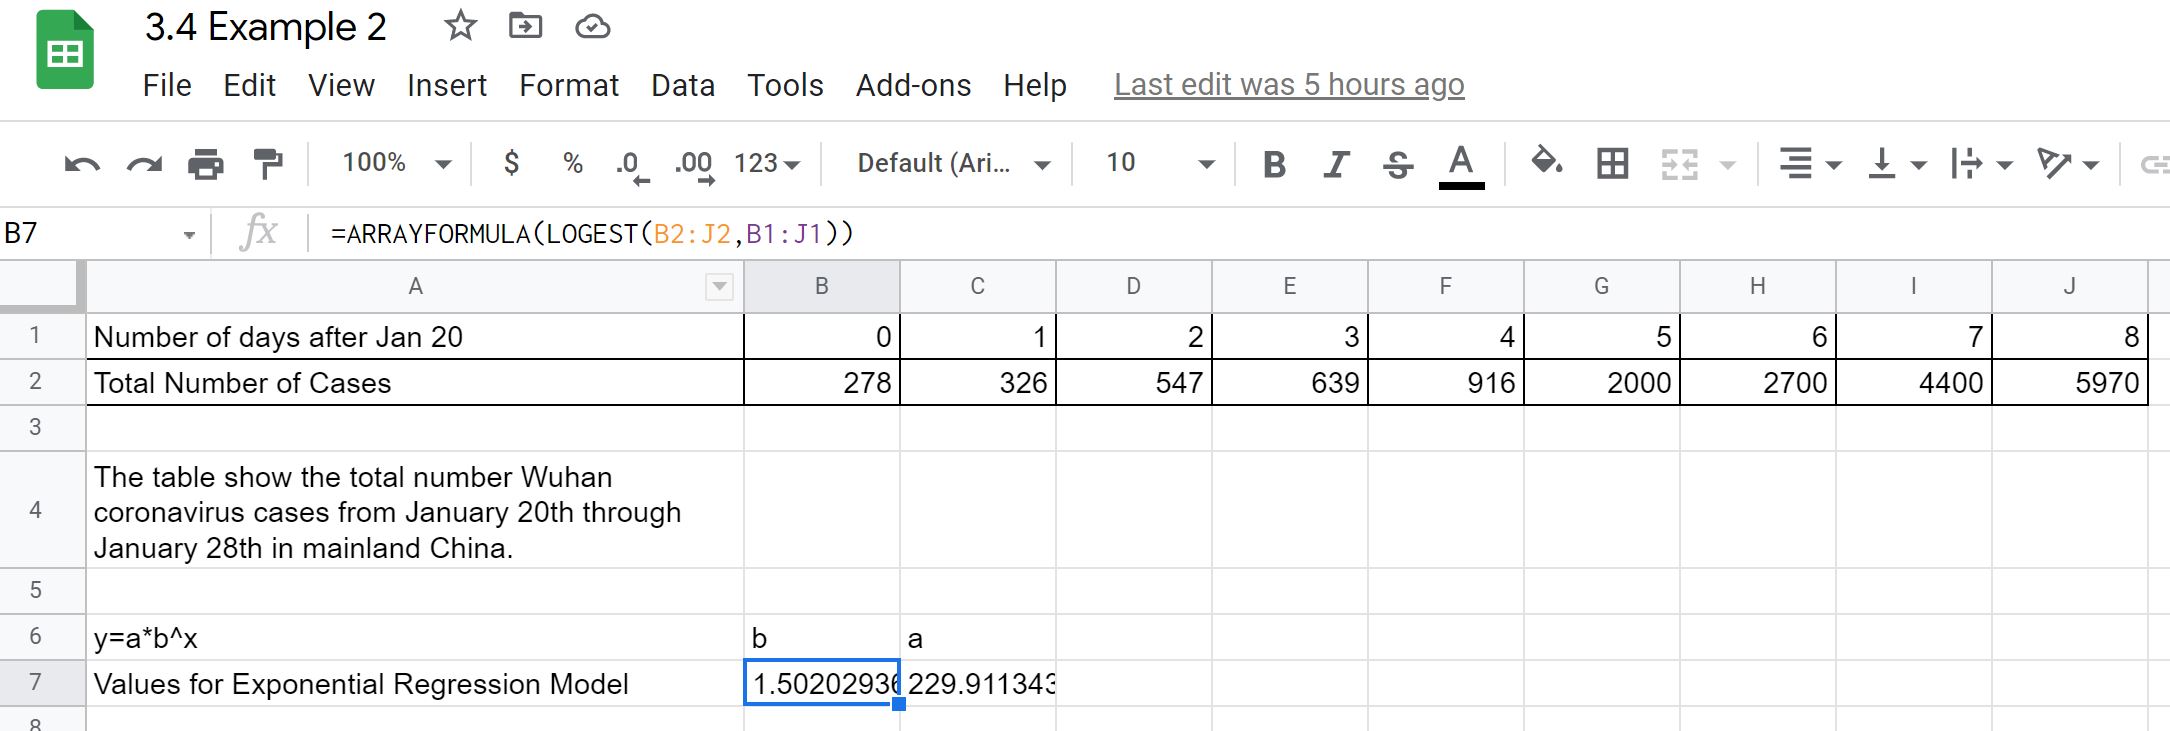The width and height of the screenshot is (2170, 731).
Task: Select the Wuhan coronavirus description cell
Action: 415,511
